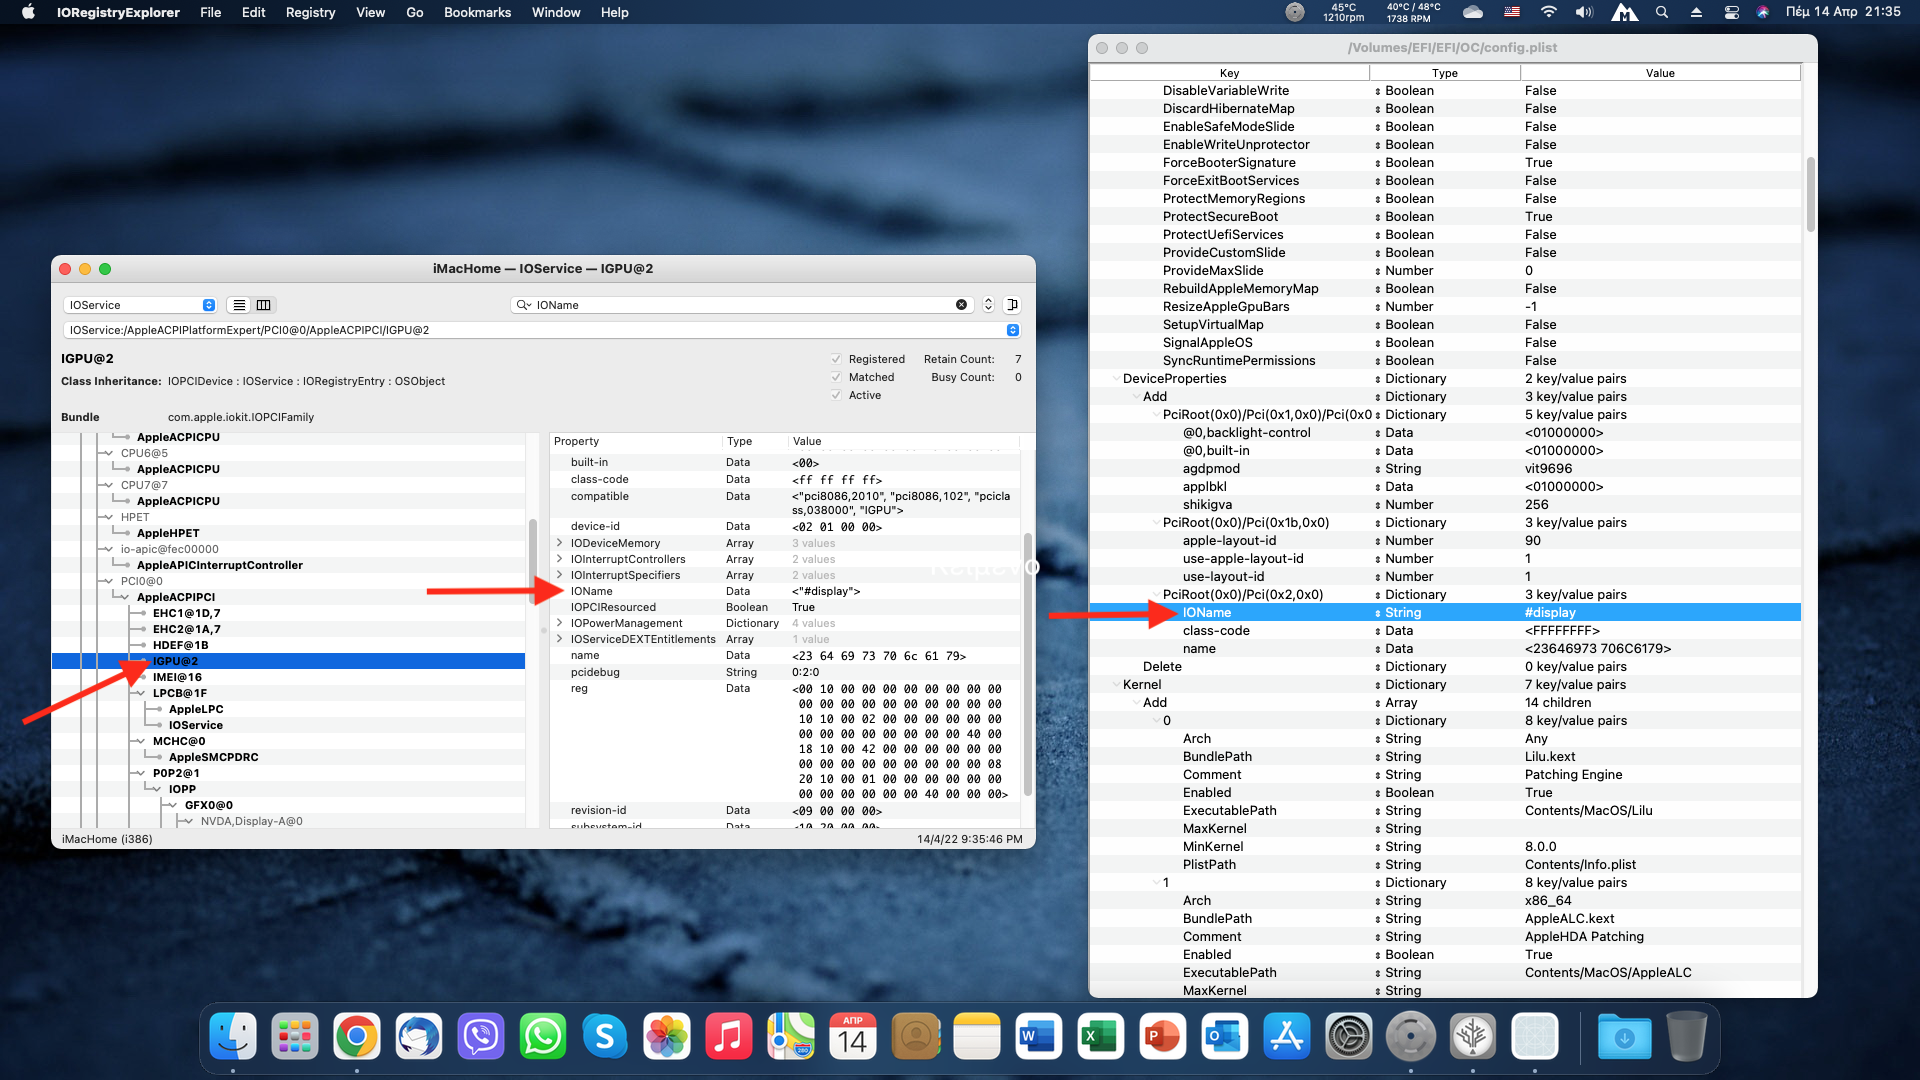Open the IOService plane dropdown

click(x=140, y=305)
